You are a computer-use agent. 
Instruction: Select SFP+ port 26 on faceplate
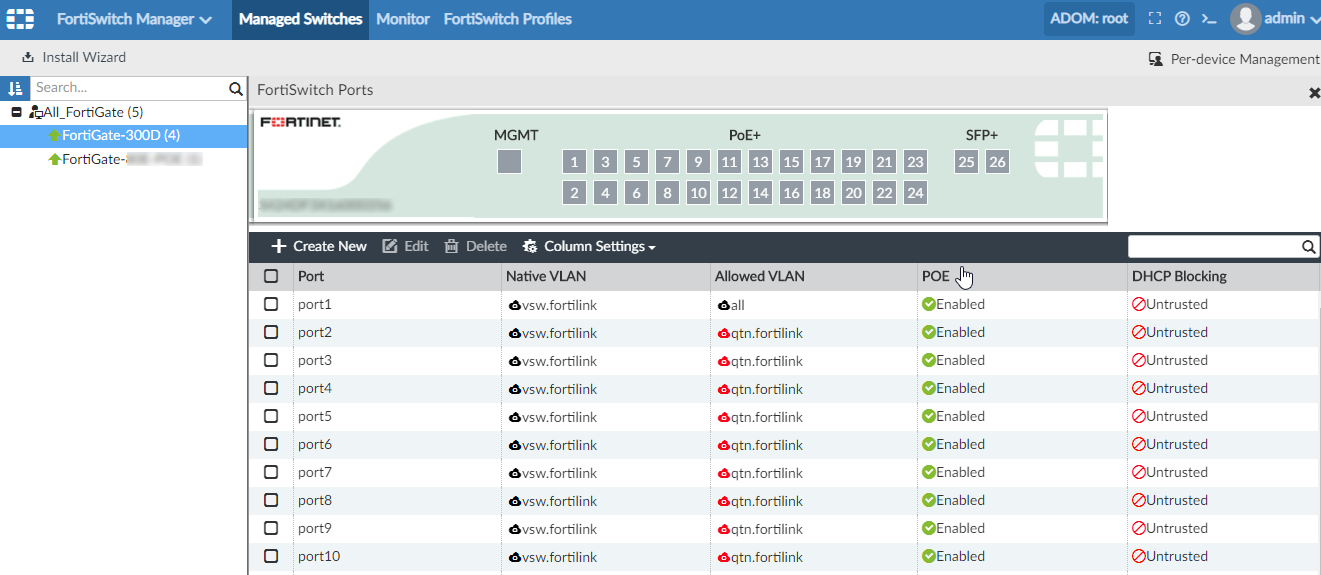pyautogui.click(x=997, y=162)
